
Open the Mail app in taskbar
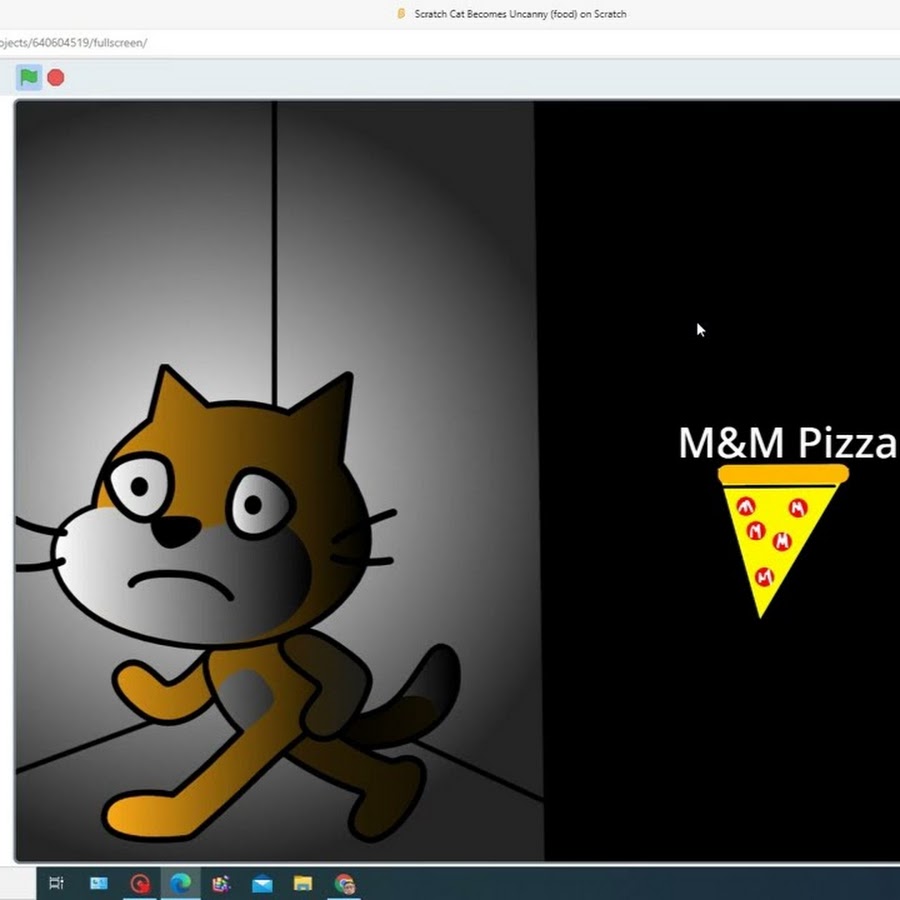(x=262, y=884)
